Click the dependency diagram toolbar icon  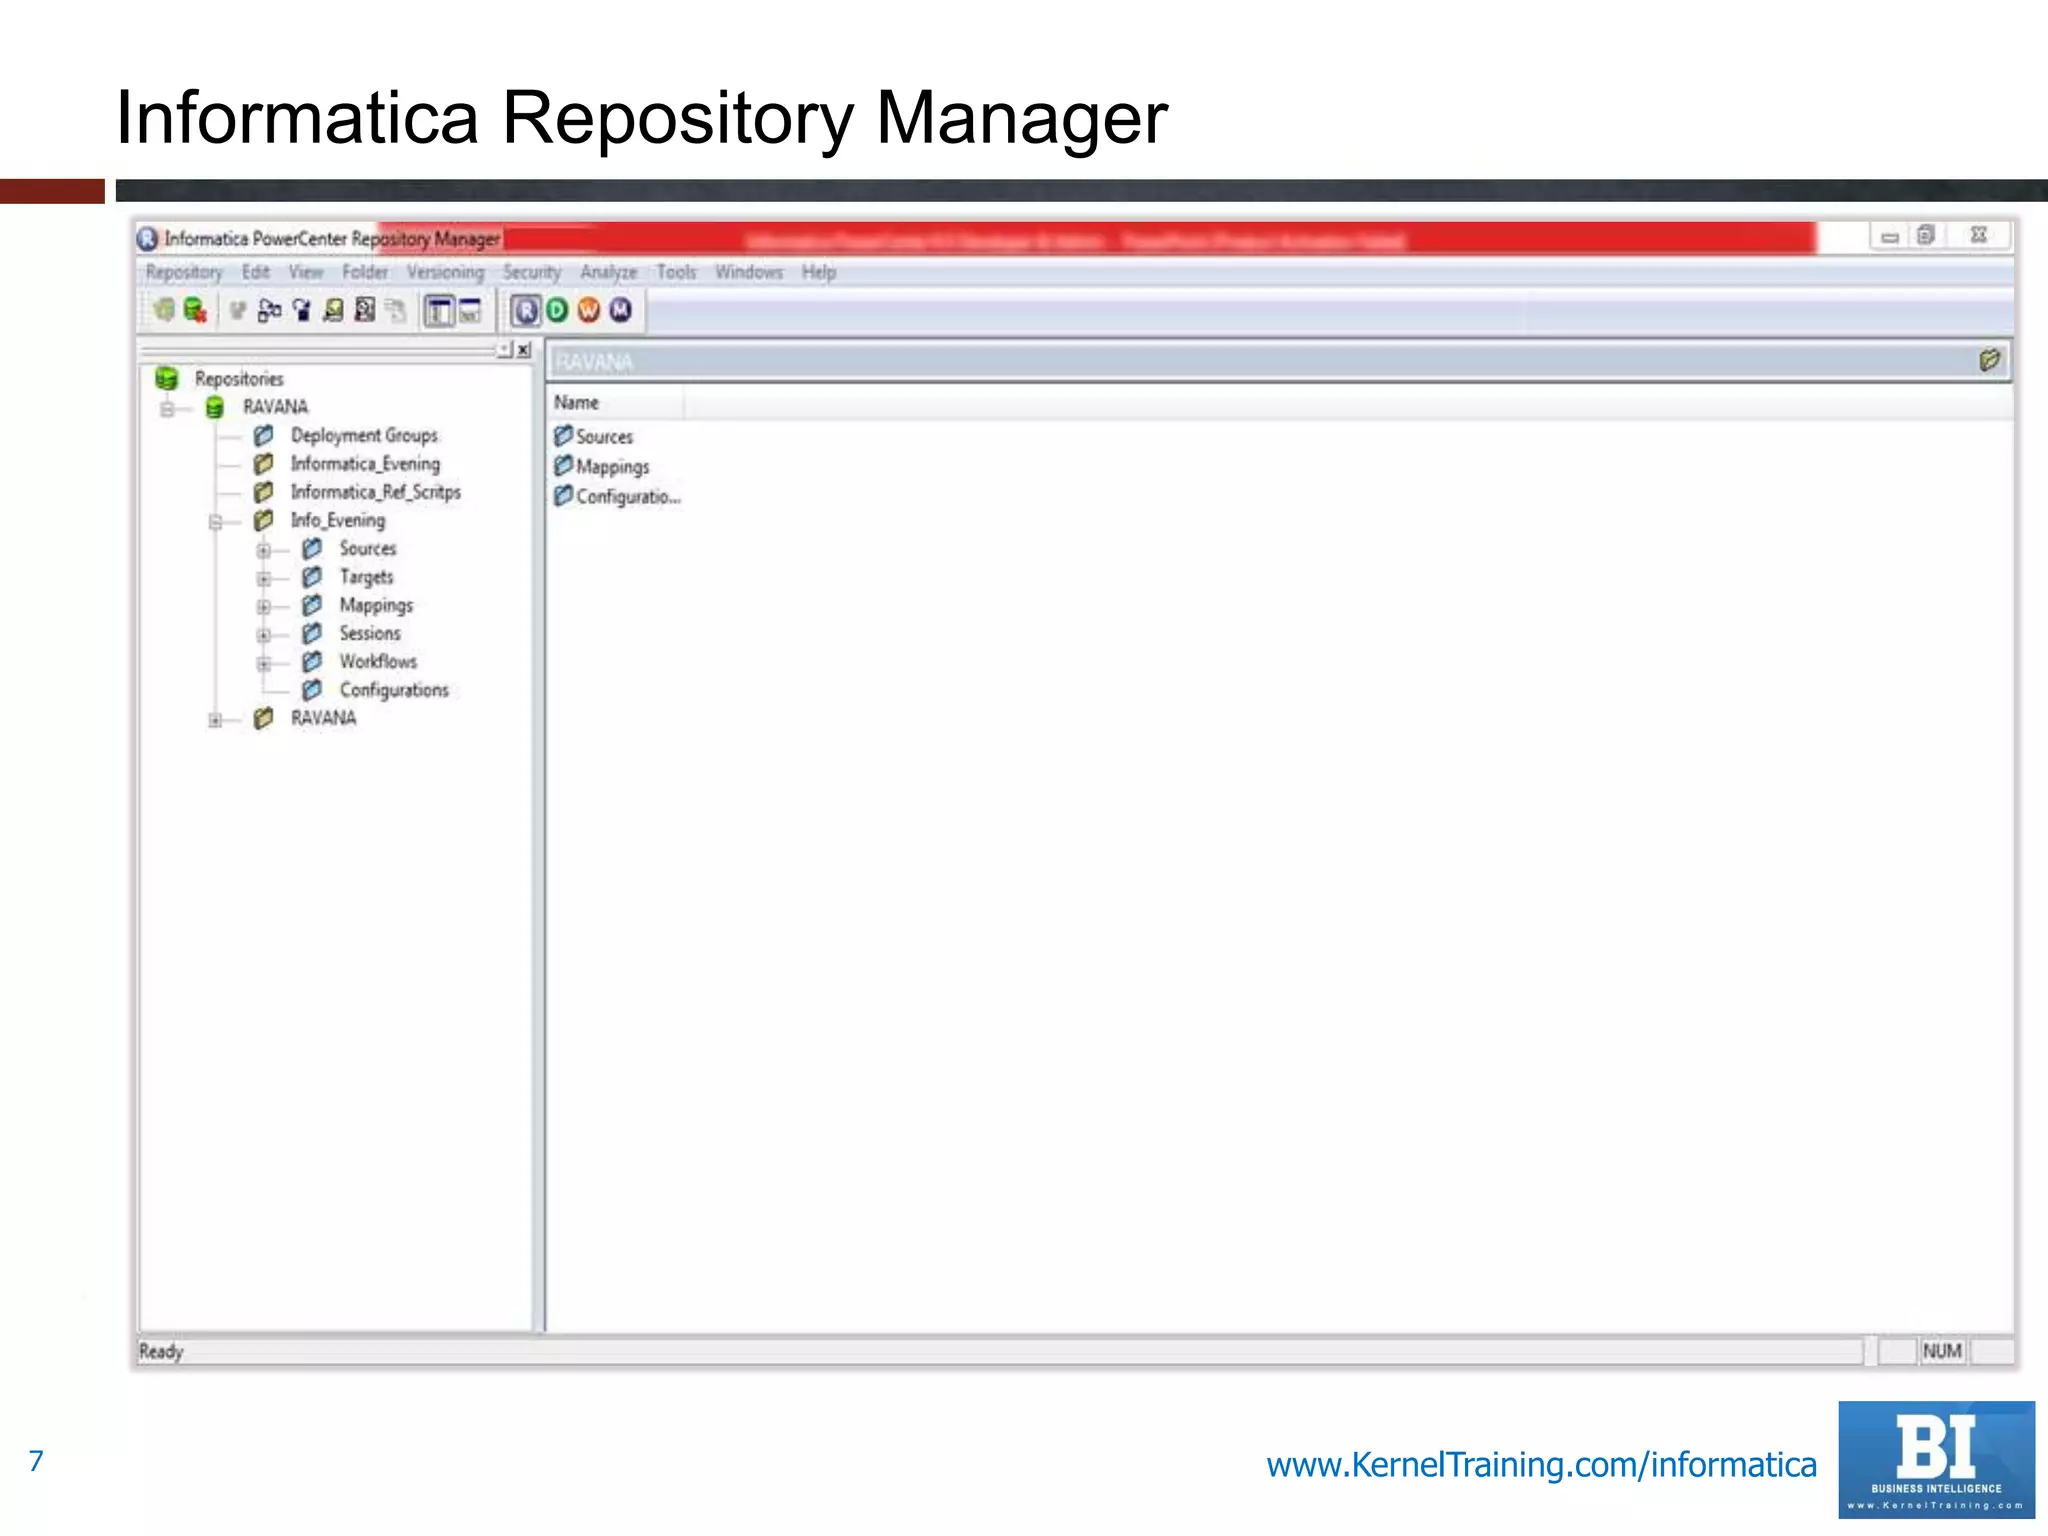point(269,311)
